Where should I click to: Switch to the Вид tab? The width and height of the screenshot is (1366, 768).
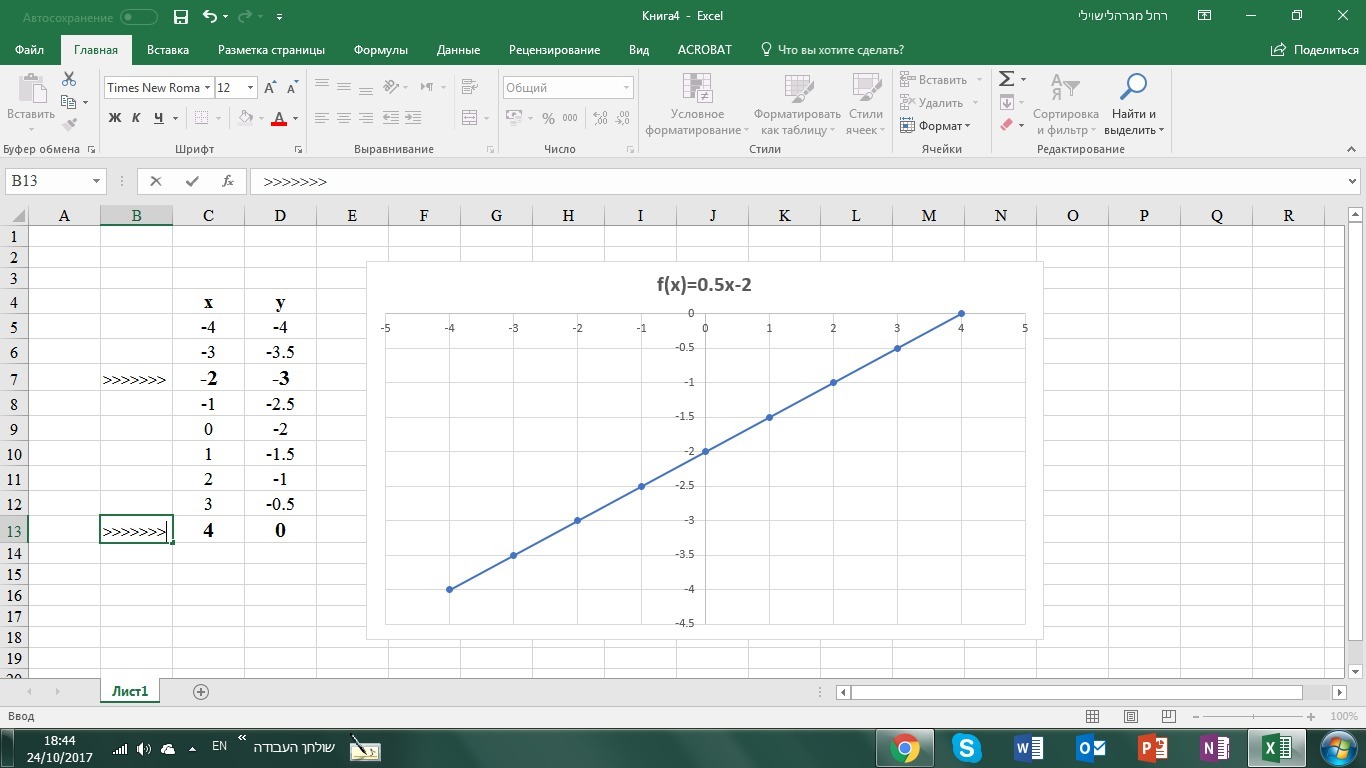[x=639, y=49]
